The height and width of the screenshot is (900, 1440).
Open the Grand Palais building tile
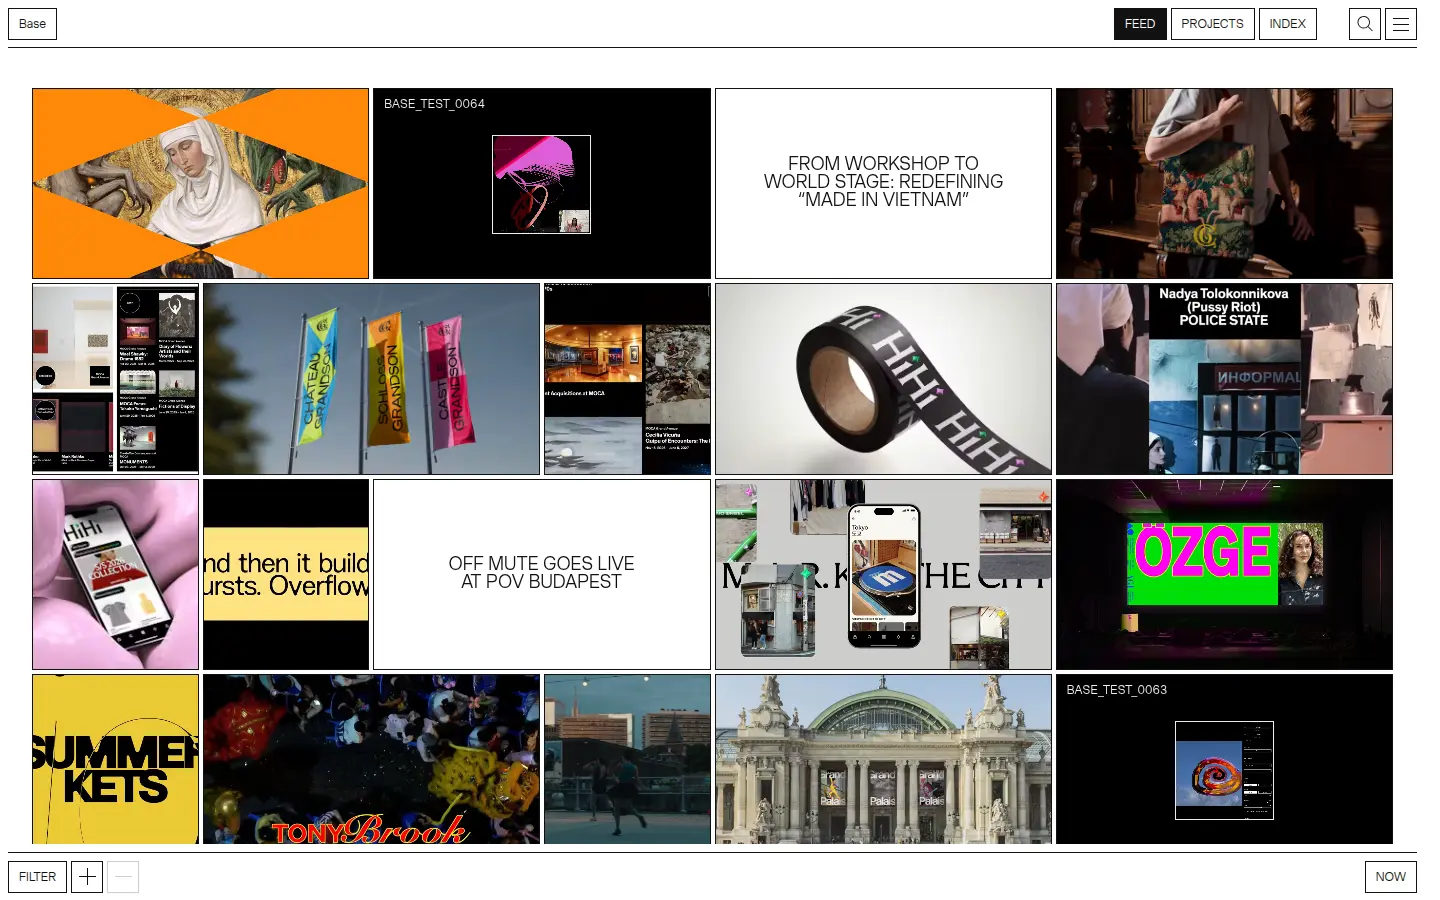pos(883,759)
